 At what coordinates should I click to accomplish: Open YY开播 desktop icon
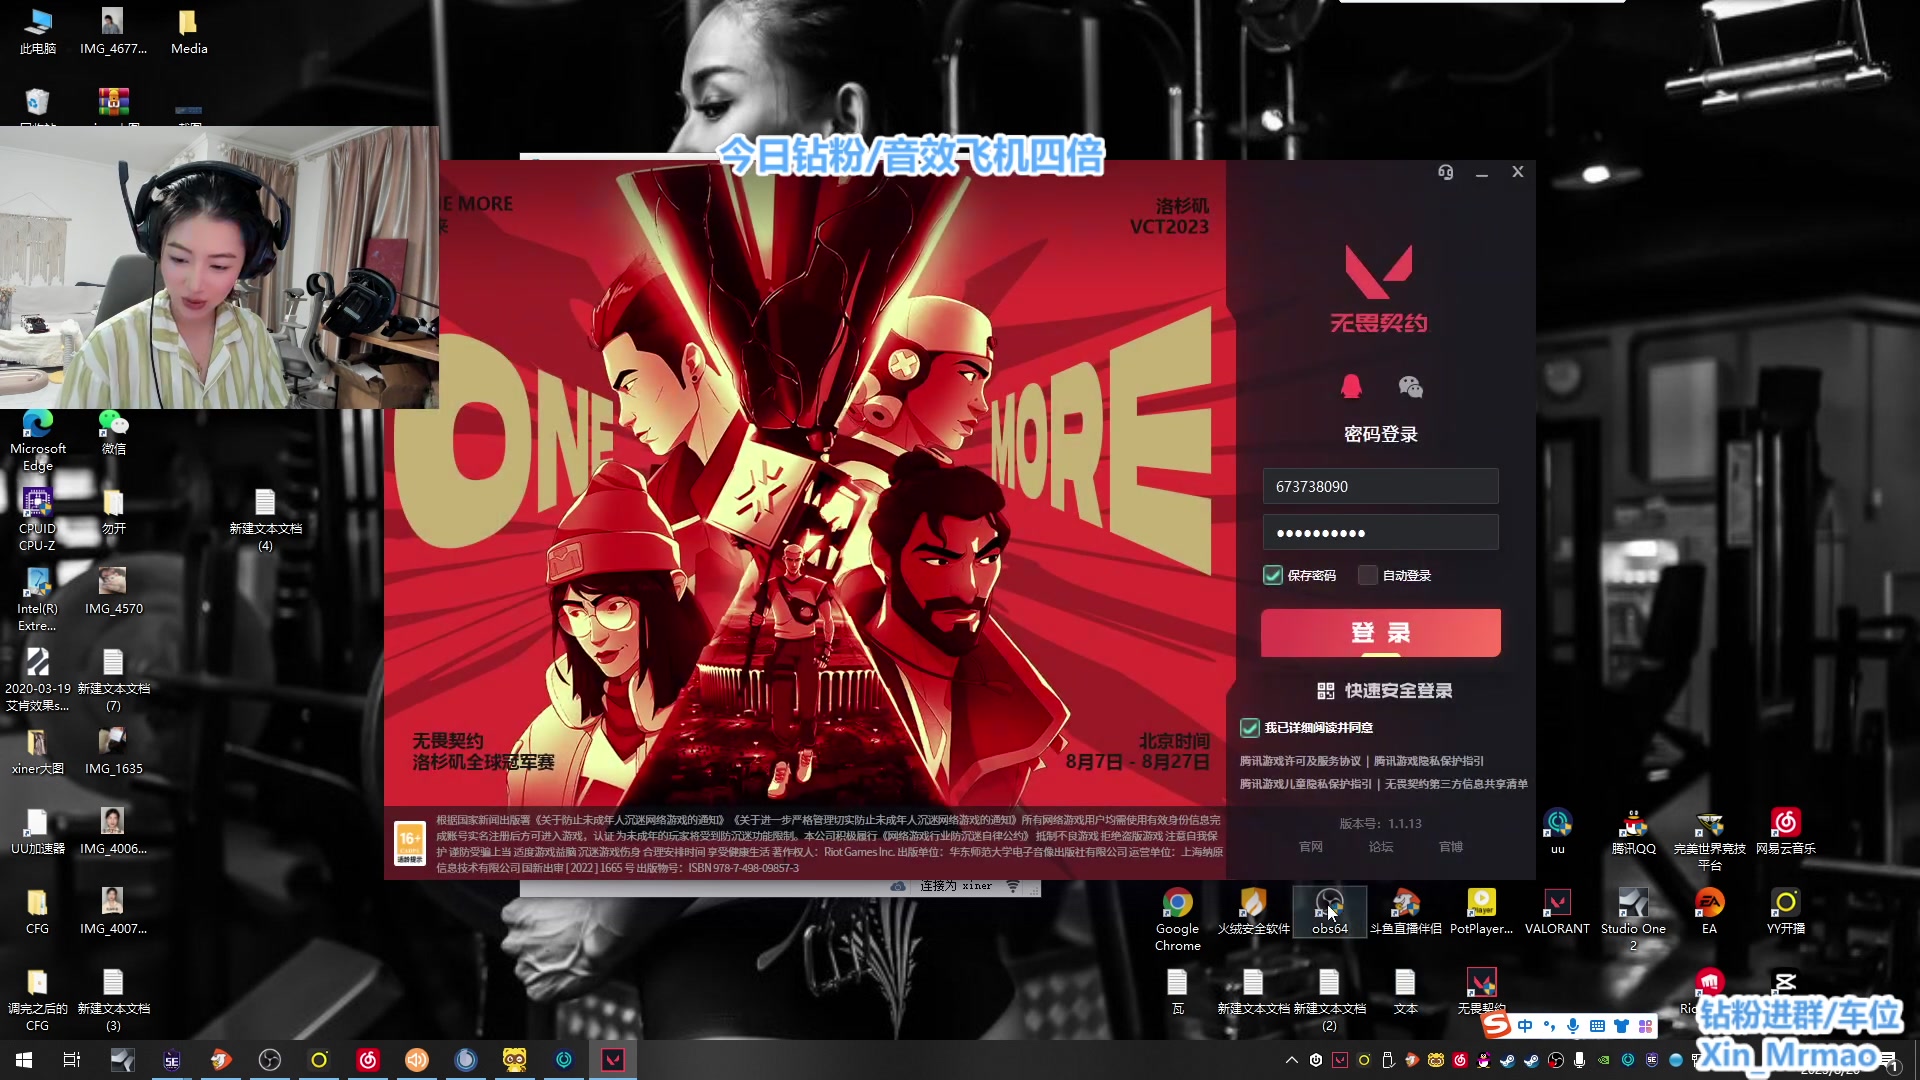click(1785, 910)
